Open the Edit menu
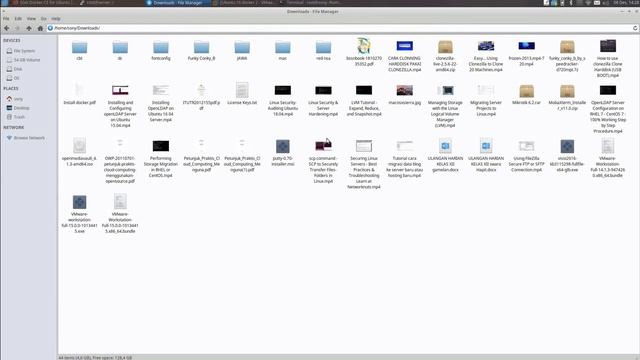The image size is (640, 360). pos(18,19)
